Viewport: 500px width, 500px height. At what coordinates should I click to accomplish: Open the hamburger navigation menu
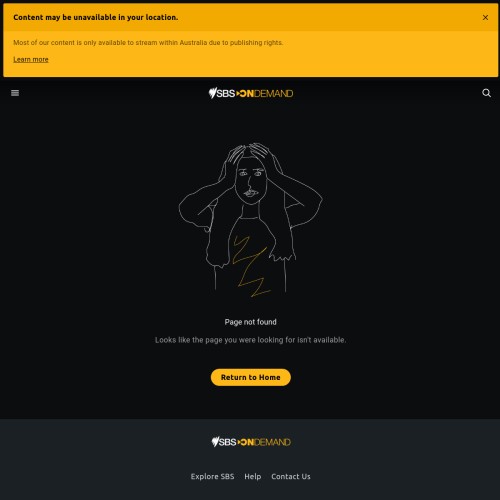15,93
